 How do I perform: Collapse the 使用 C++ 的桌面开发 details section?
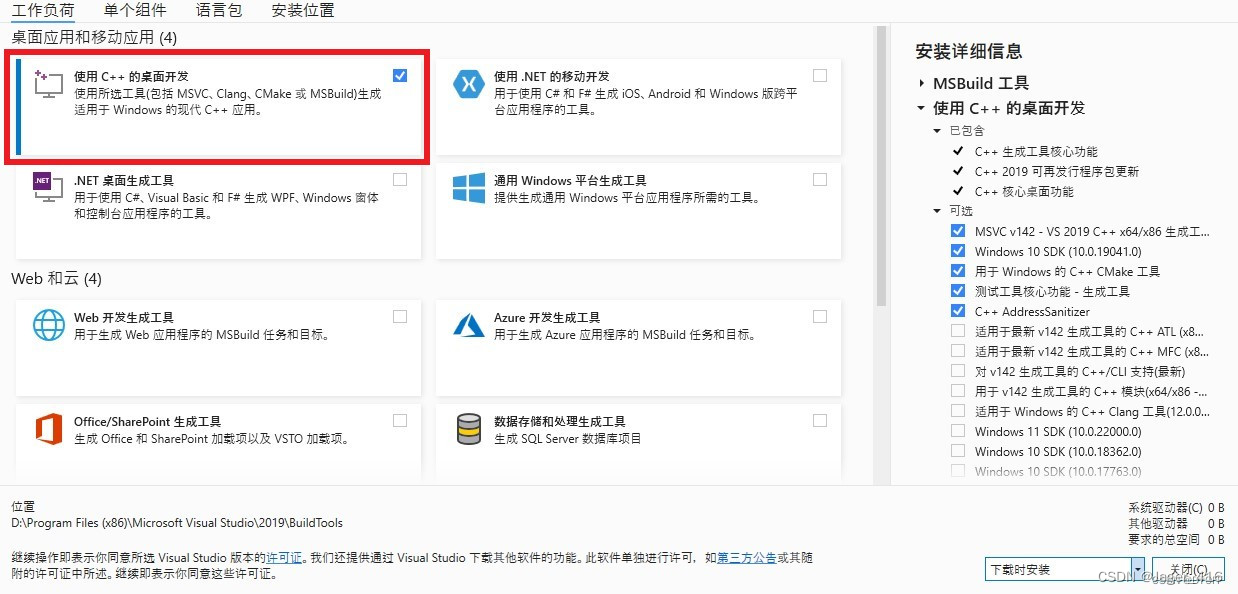tap(922, 108)
